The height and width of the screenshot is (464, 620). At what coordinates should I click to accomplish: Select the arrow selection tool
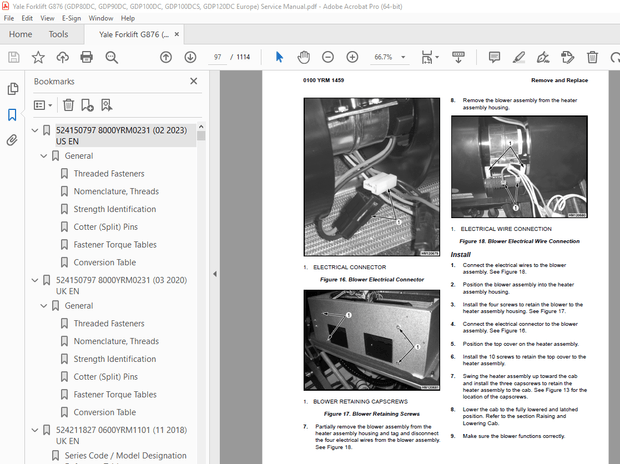point(279,57)
